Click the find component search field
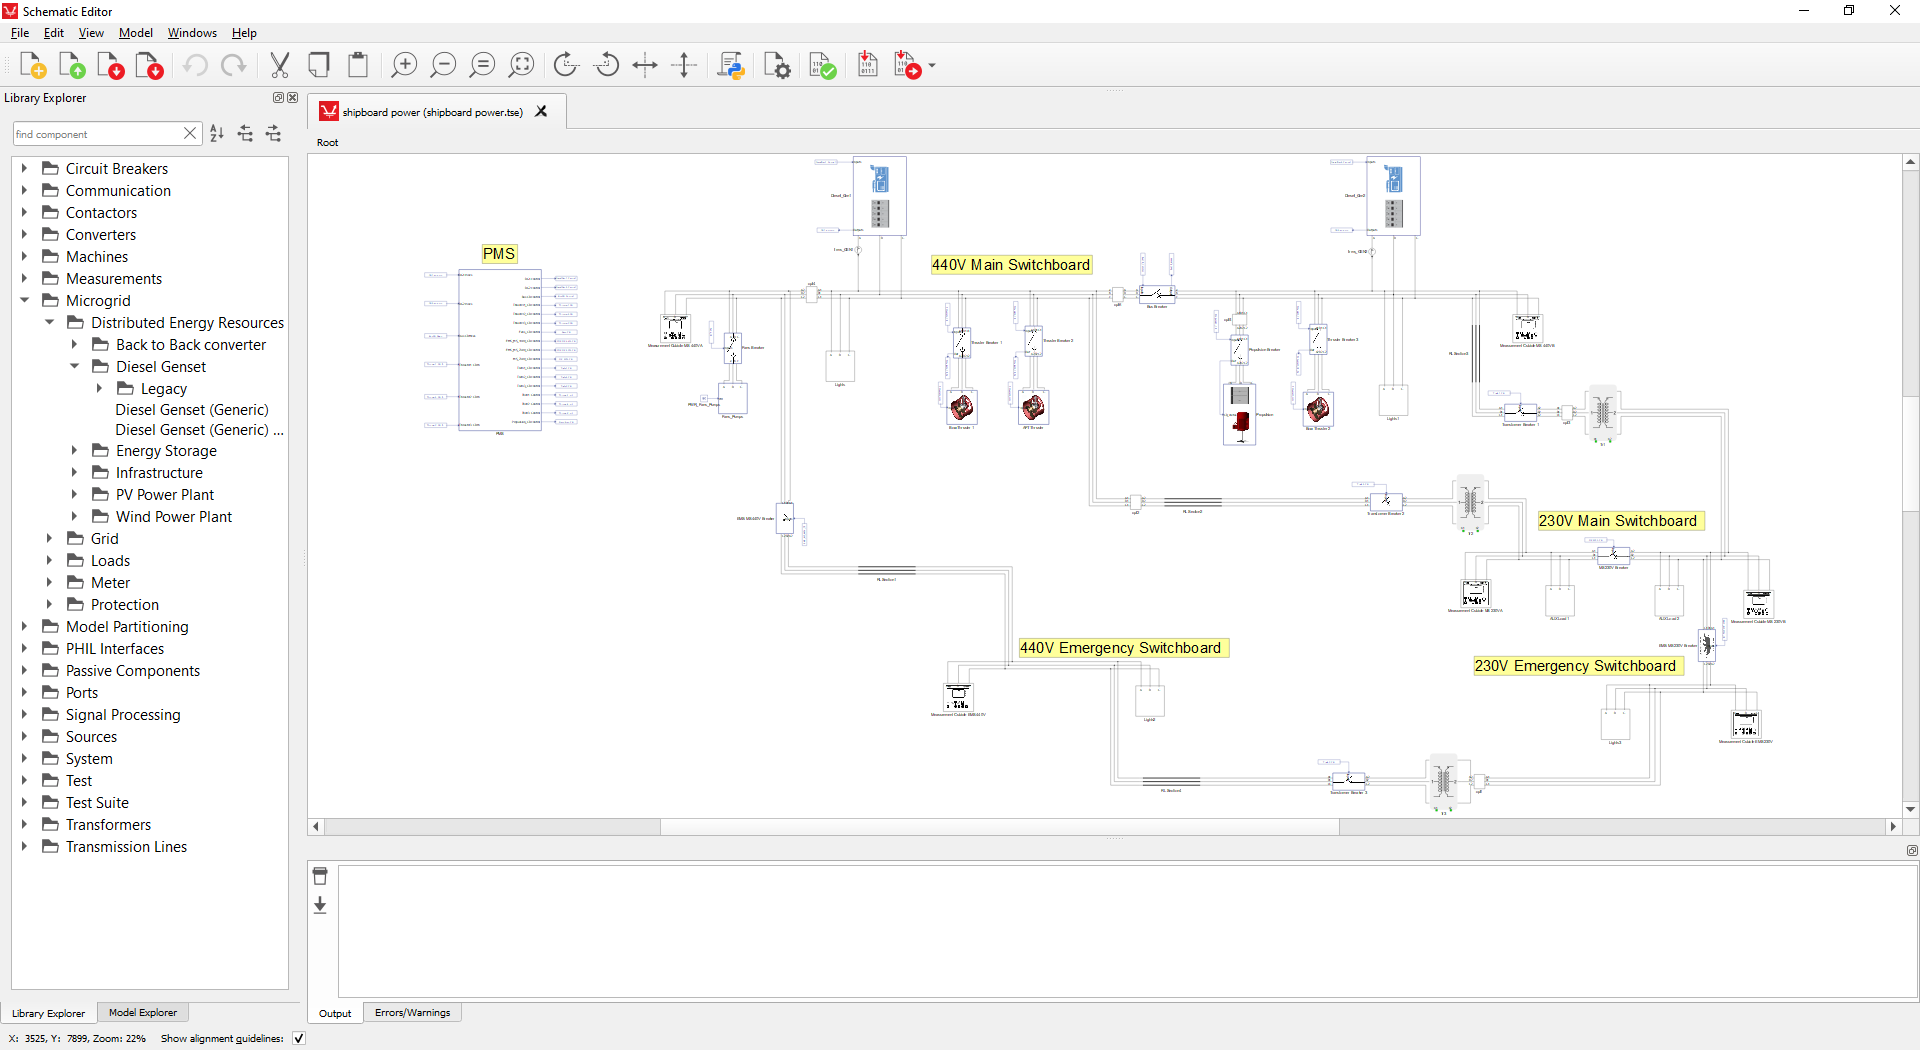The image size is (1920, 1050). click(95, 133)
